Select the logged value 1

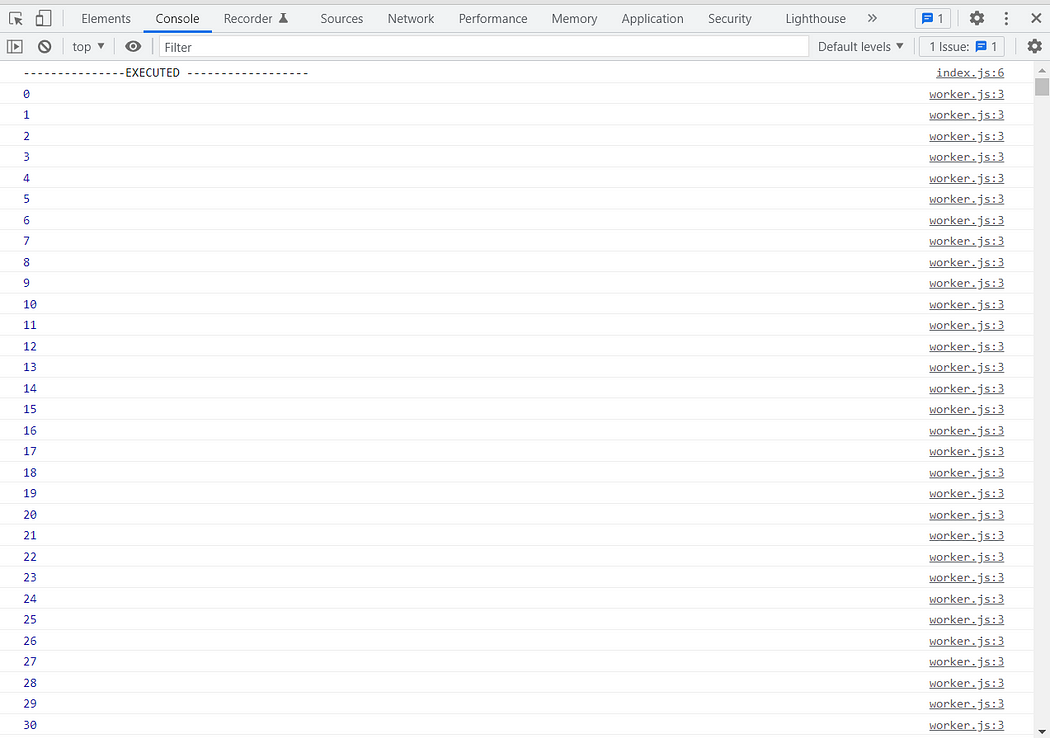pos(26,115)
